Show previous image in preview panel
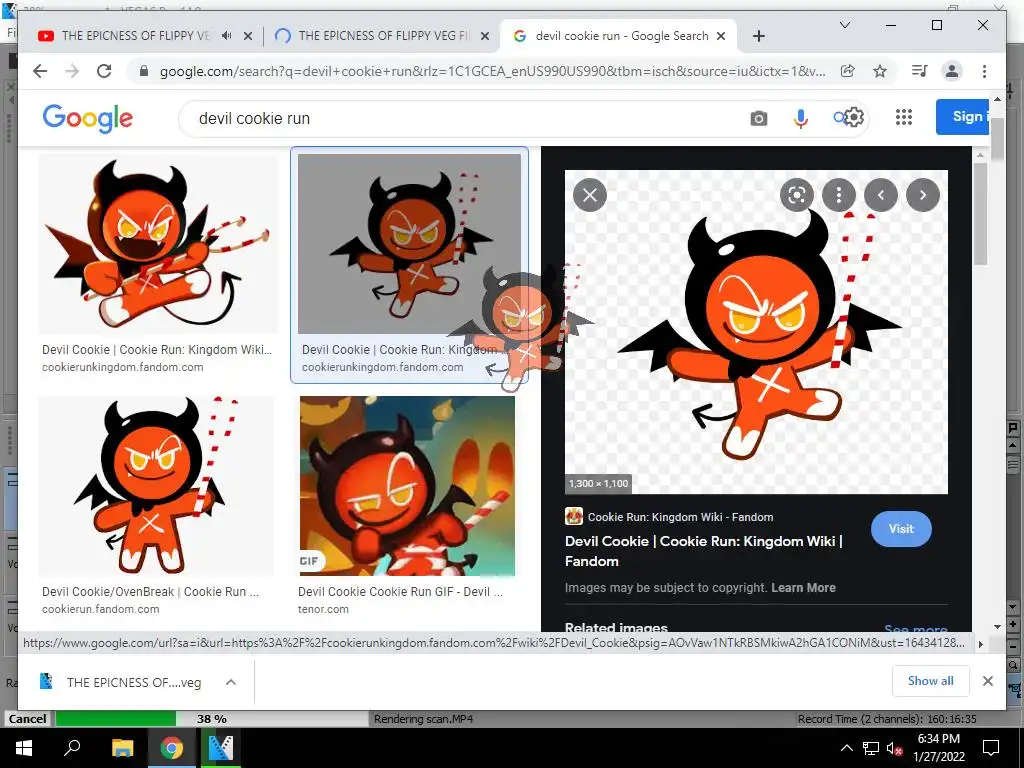 click(x=881, y=195)
